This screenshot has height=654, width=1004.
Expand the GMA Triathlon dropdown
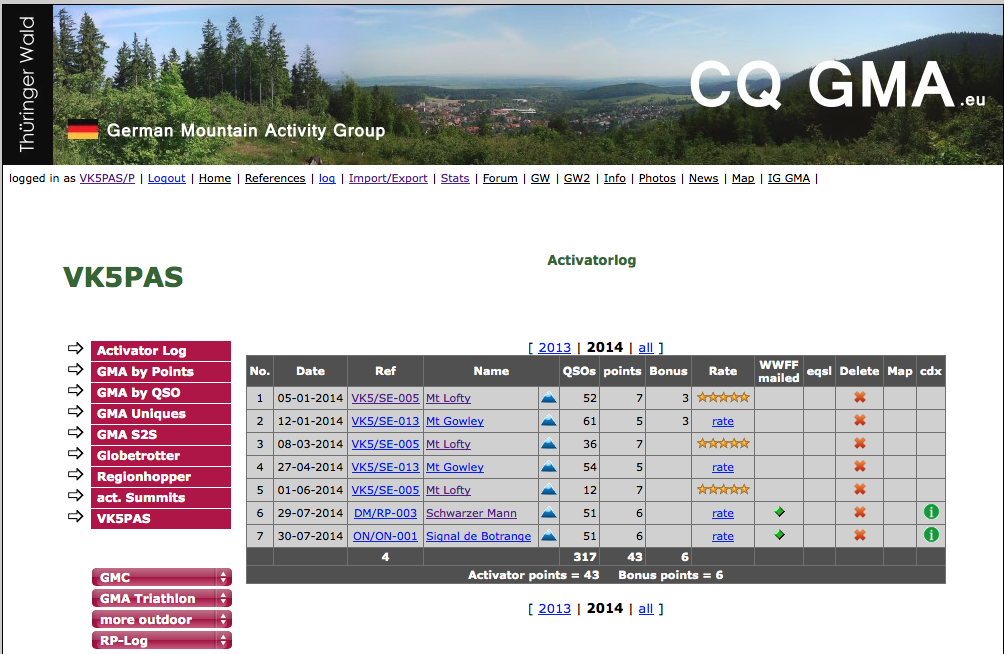tap(162, 598)
